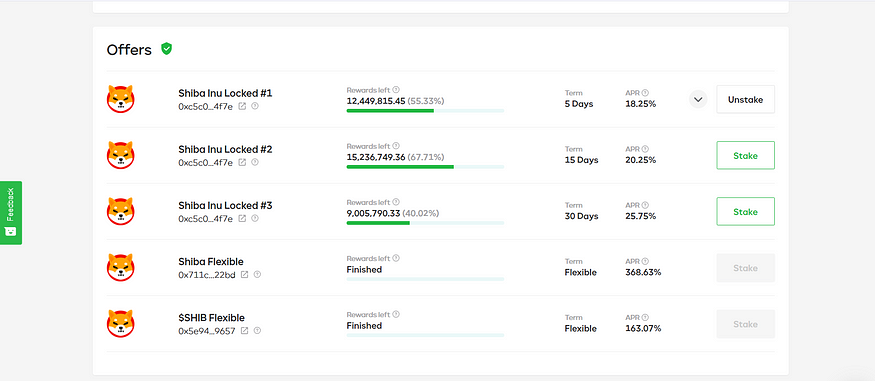
Task: Click the 30 Days term value
Action: pos(582,216)
